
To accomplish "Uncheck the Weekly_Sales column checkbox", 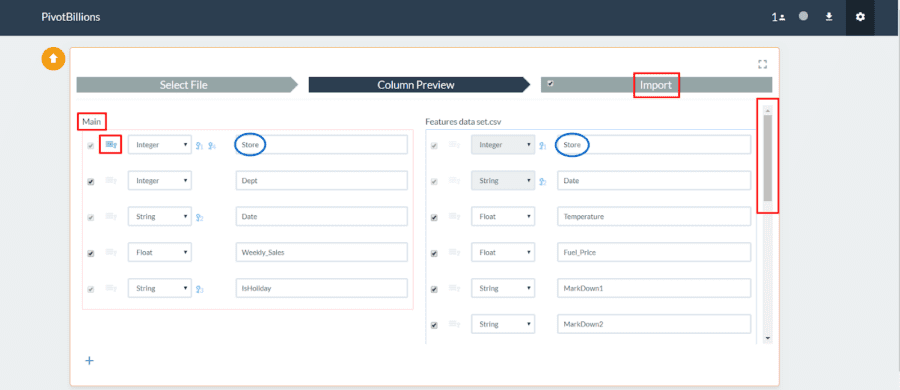I will (90, 253).
